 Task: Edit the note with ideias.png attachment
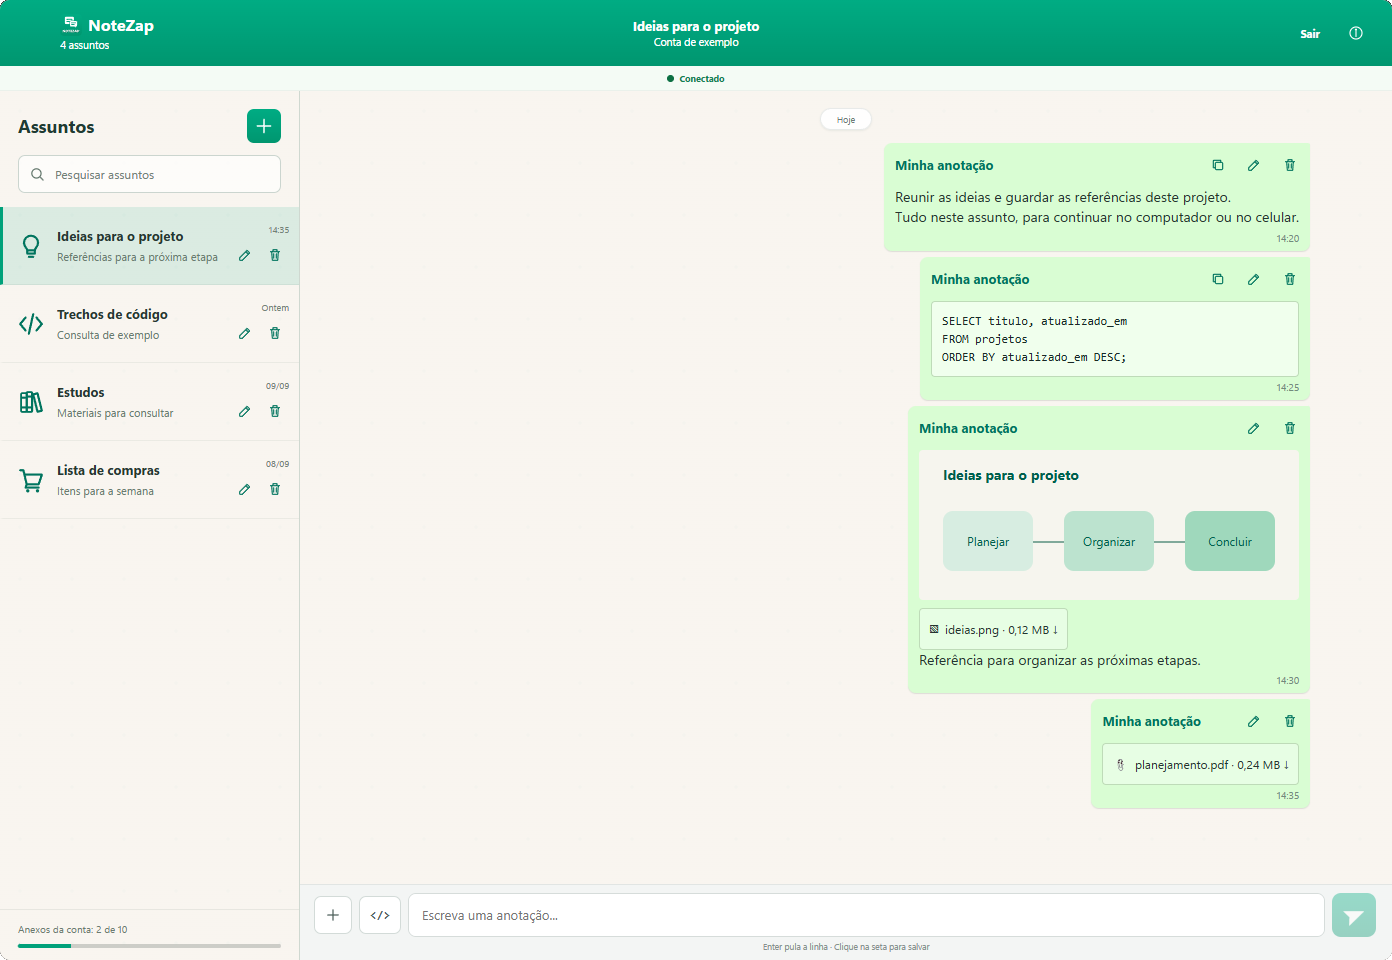[1253, 429]
